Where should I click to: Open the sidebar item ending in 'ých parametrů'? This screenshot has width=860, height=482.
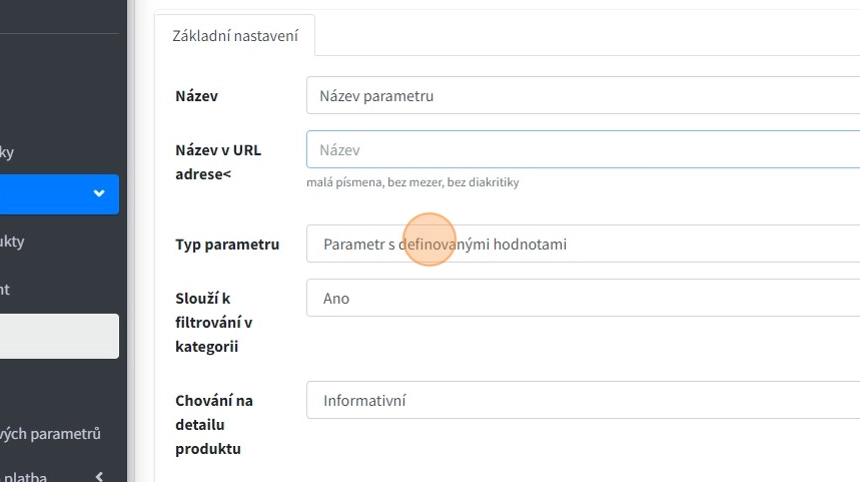(50, 434)
